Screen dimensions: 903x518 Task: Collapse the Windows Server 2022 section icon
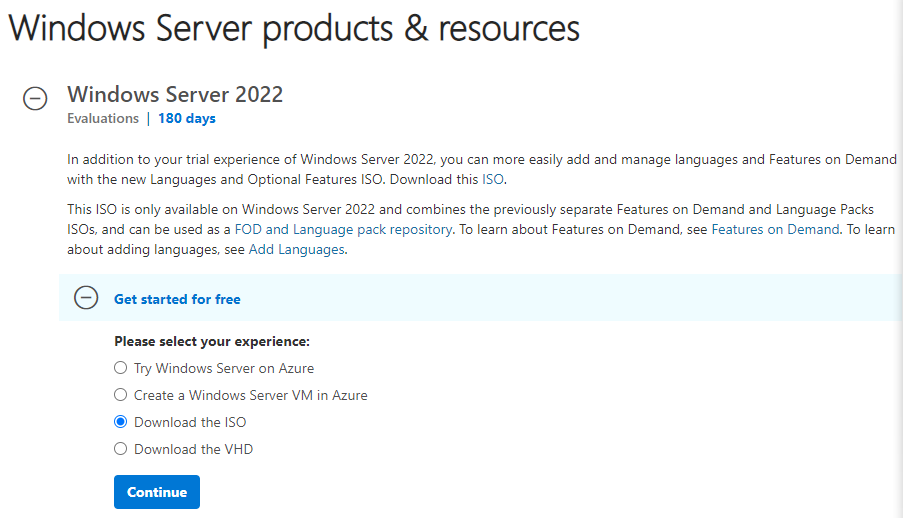pyautogui.click(x=35, y=99)
